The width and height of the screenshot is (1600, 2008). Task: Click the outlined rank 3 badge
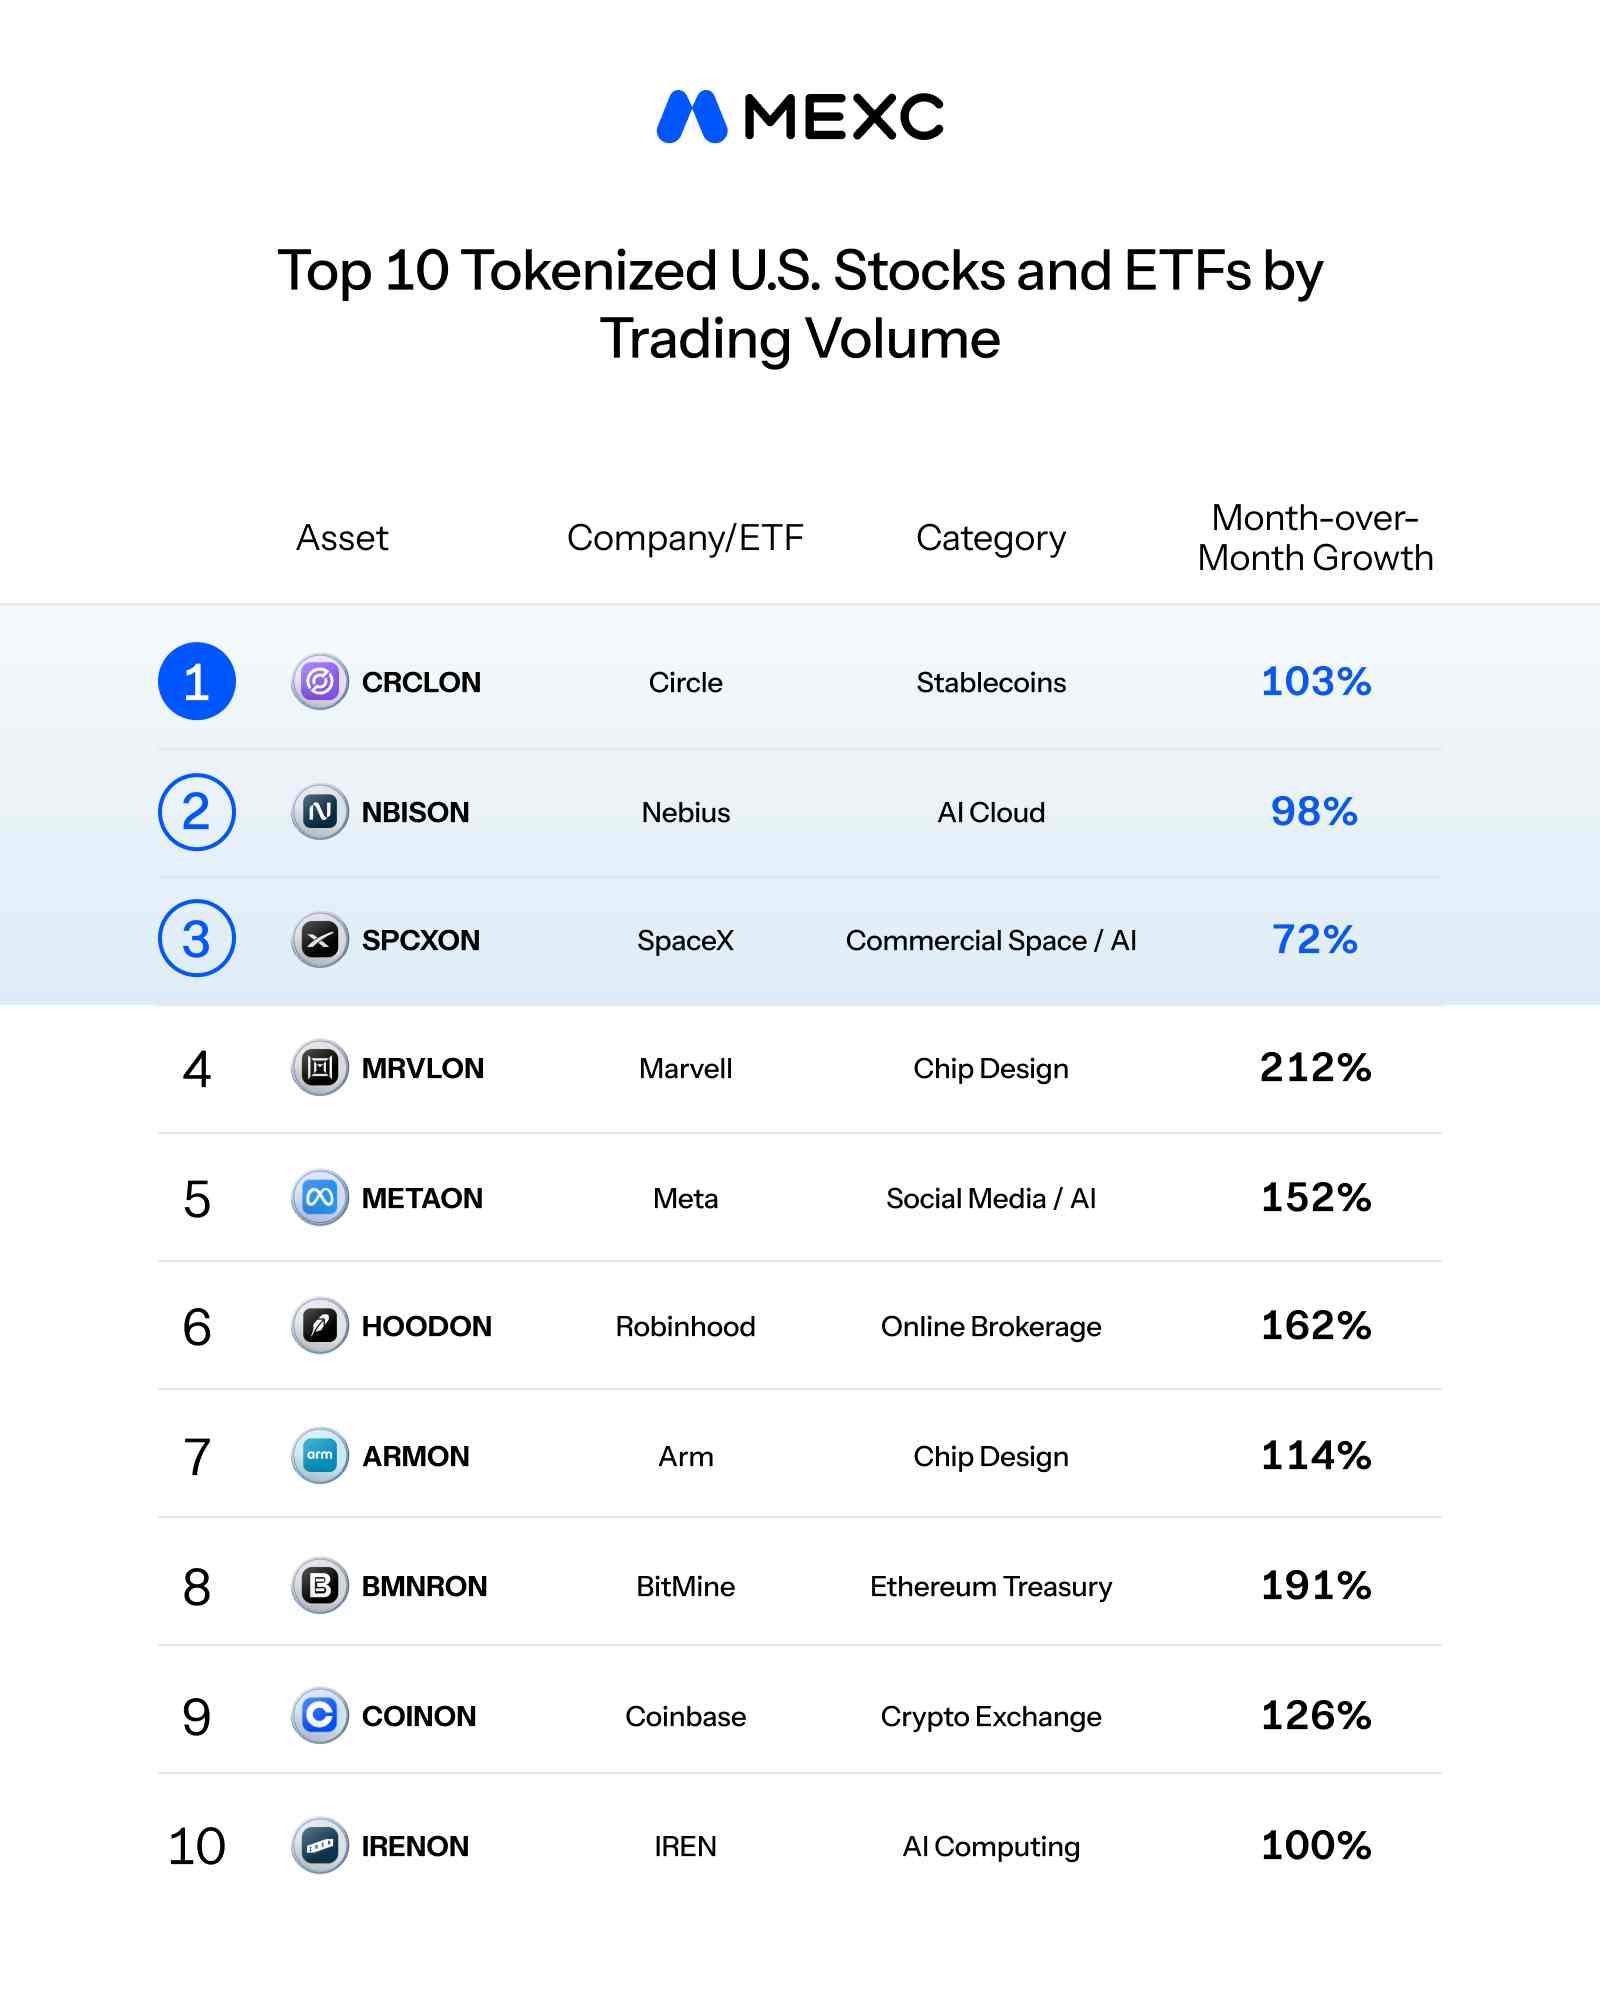pos(197,939)
